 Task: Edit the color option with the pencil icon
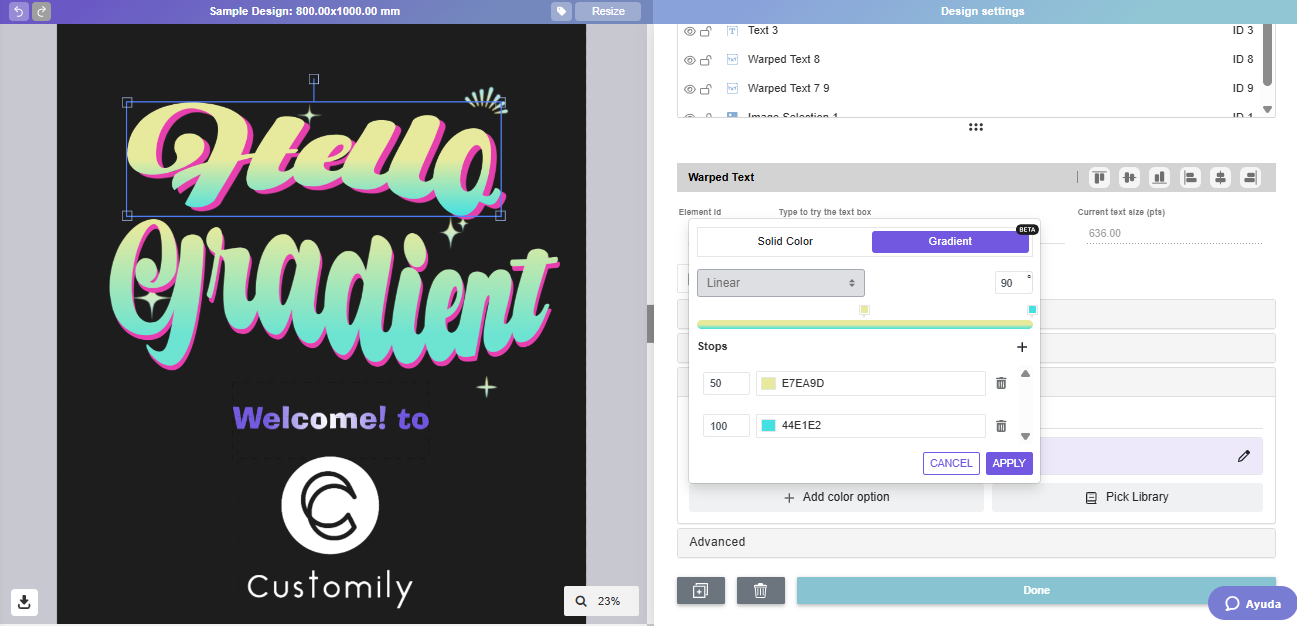coord(1244,456)
